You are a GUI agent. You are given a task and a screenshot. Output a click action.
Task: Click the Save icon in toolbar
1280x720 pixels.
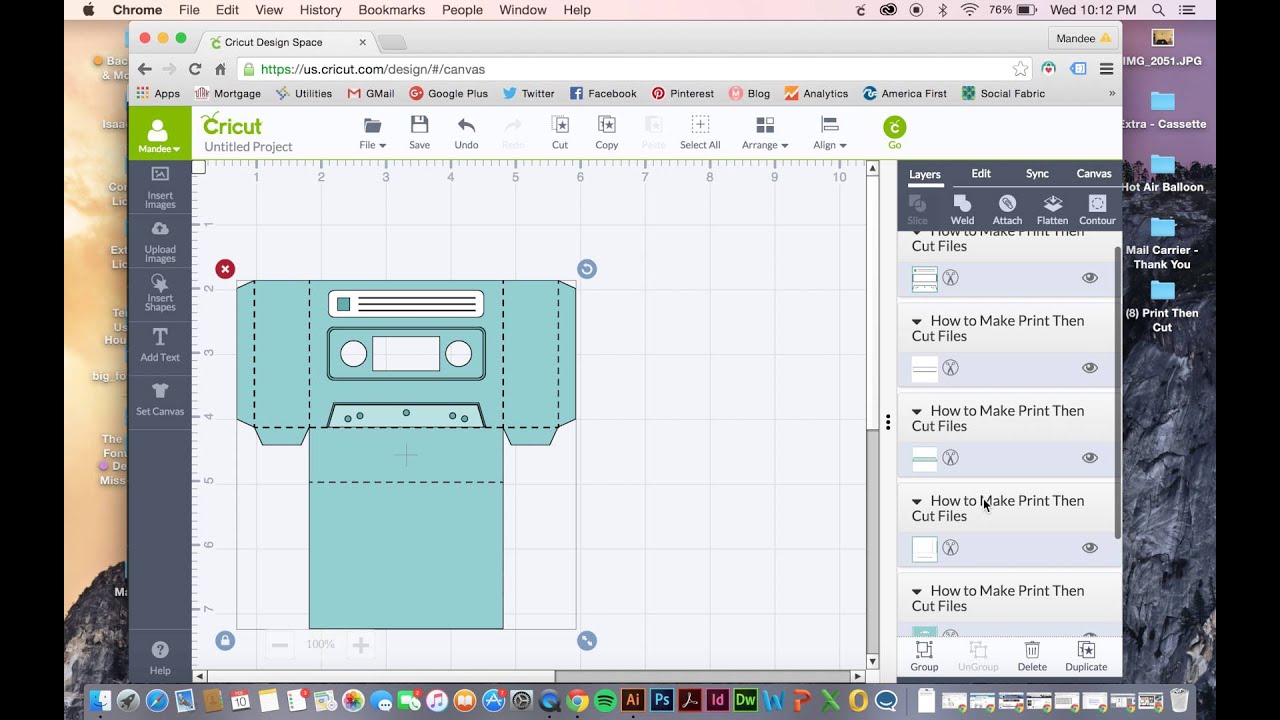419,132
